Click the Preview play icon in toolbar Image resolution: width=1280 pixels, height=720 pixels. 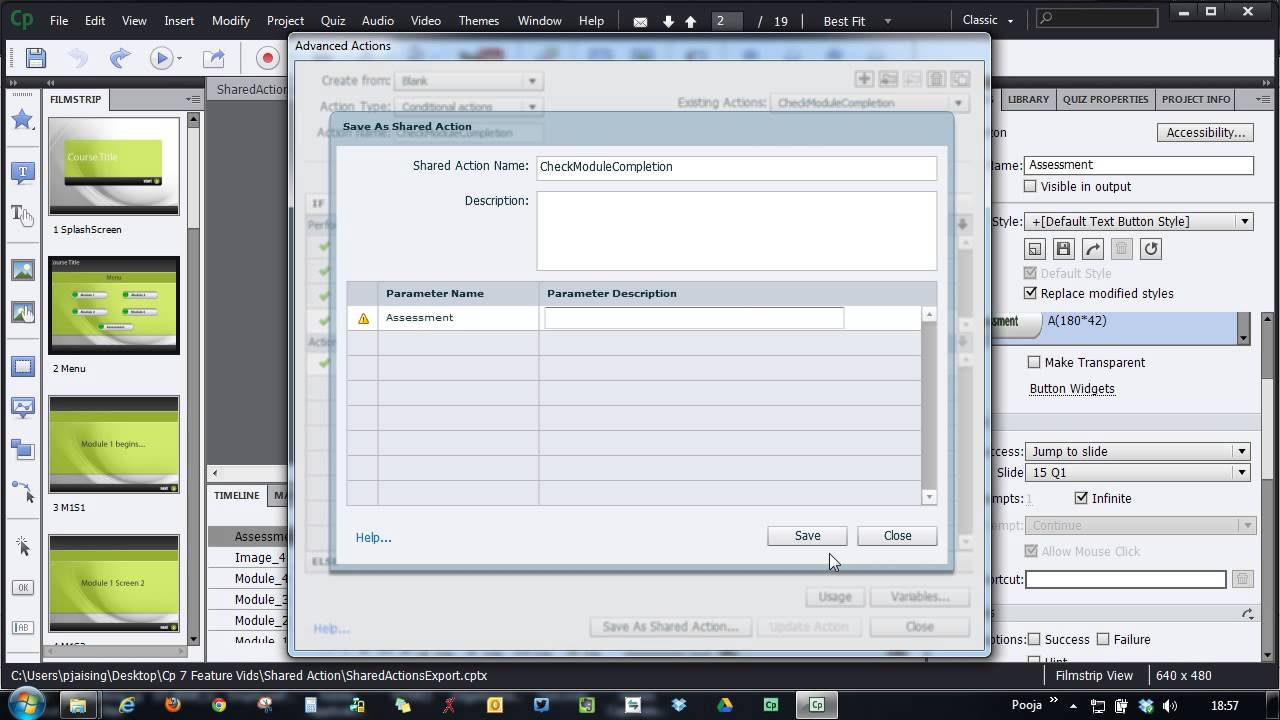[161, 58]
